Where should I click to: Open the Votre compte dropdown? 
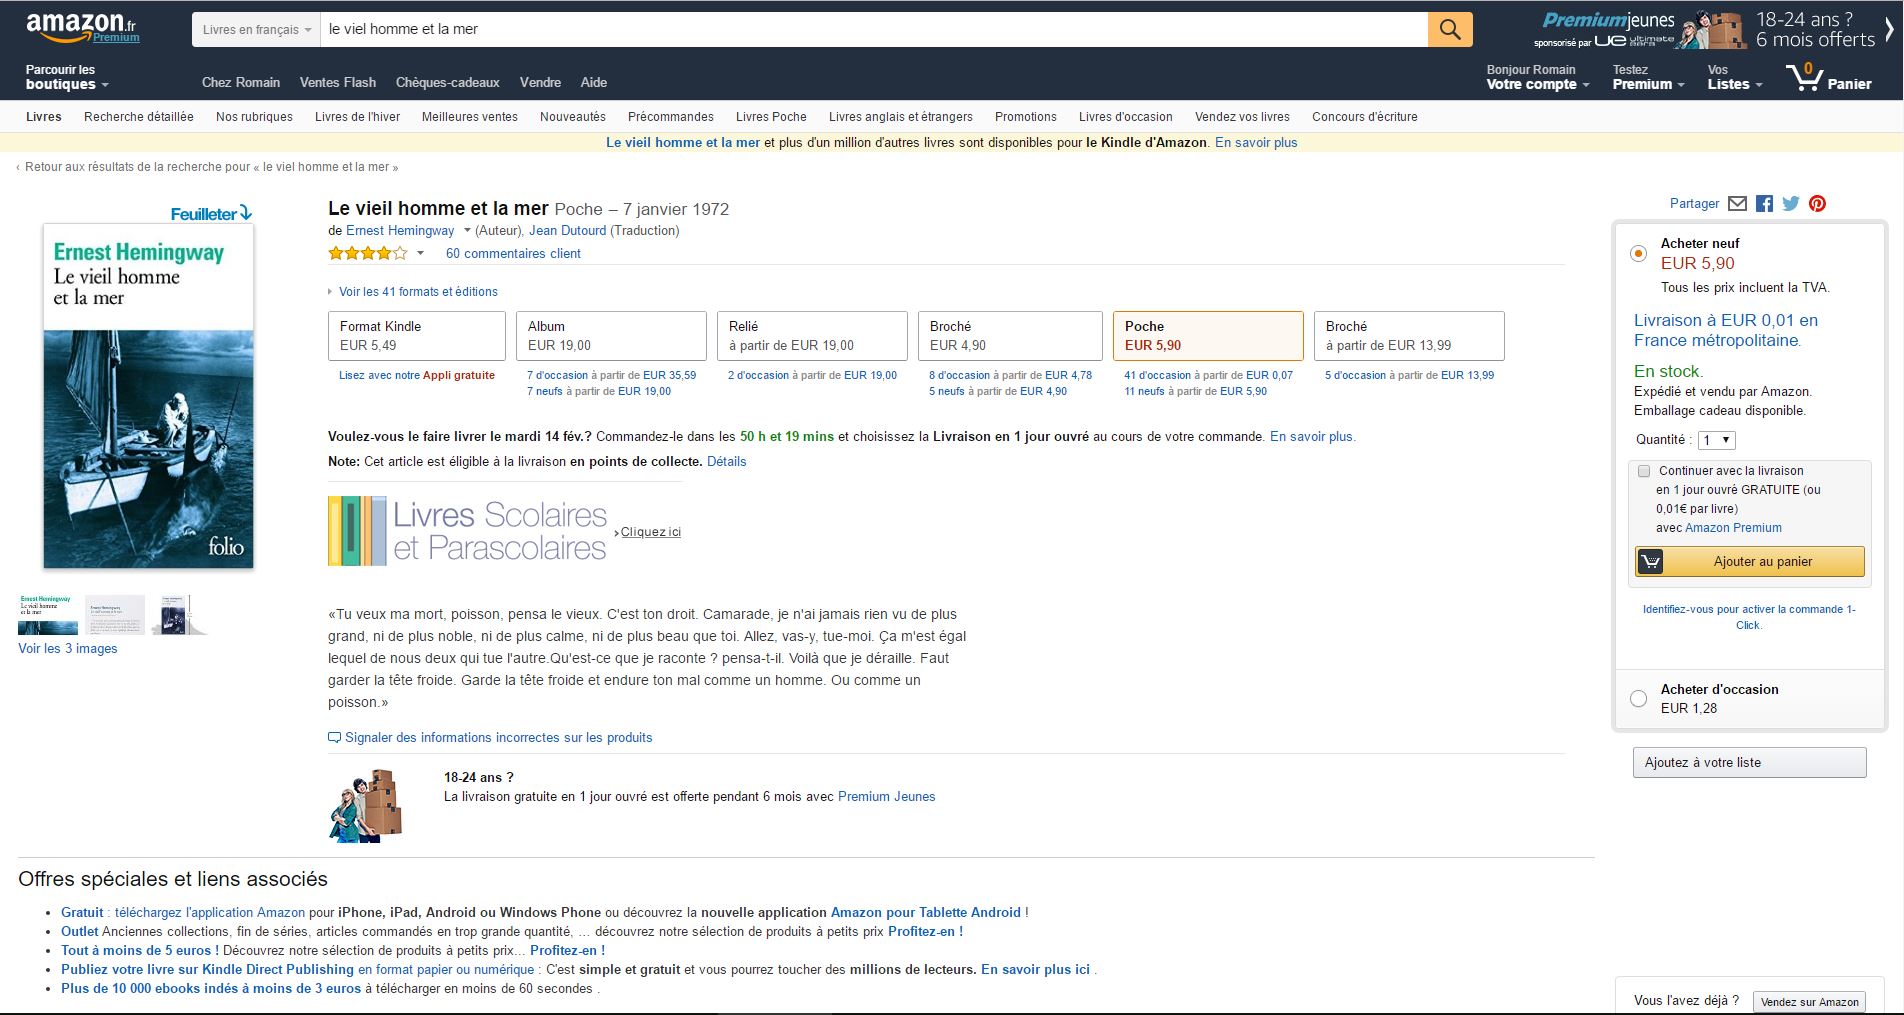point(1537,77)
